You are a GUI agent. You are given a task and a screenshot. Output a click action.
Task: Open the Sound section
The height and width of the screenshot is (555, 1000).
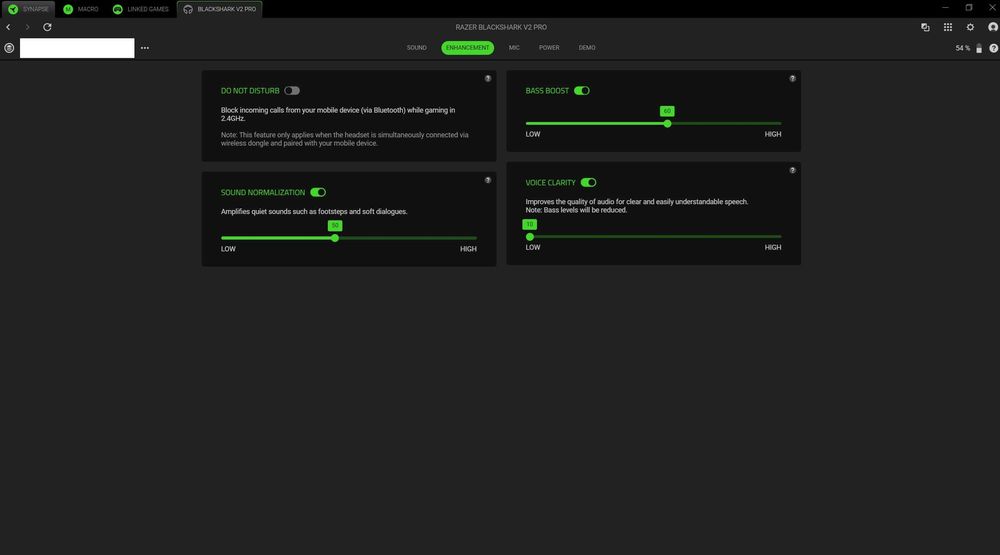point(416,48)
